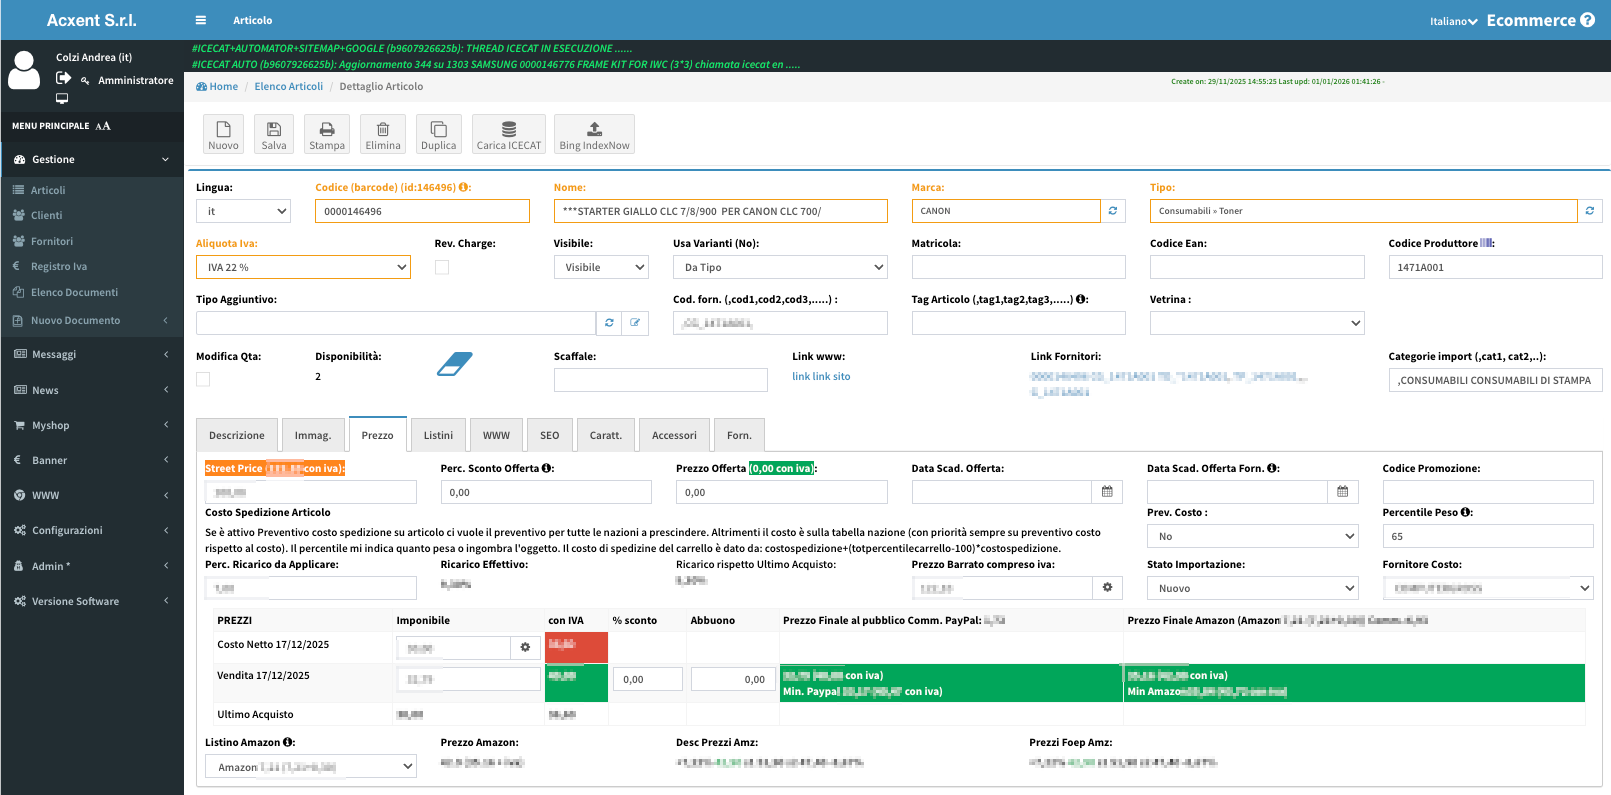Enable the Modifica Qta checkbox

pyautogui.click(x=203, y=379)
